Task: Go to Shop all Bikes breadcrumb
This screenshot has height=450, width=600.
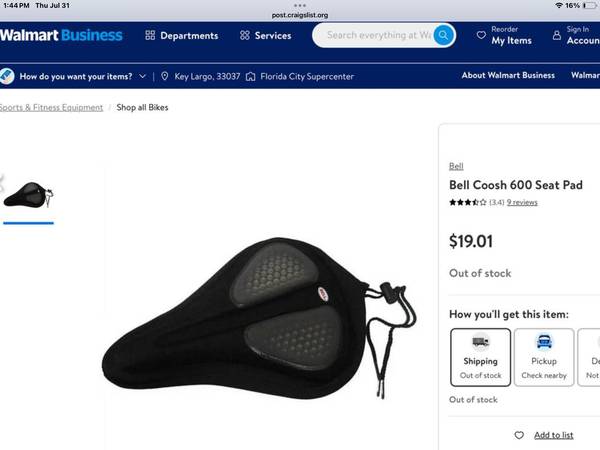Action: click(x=142, y=108)
